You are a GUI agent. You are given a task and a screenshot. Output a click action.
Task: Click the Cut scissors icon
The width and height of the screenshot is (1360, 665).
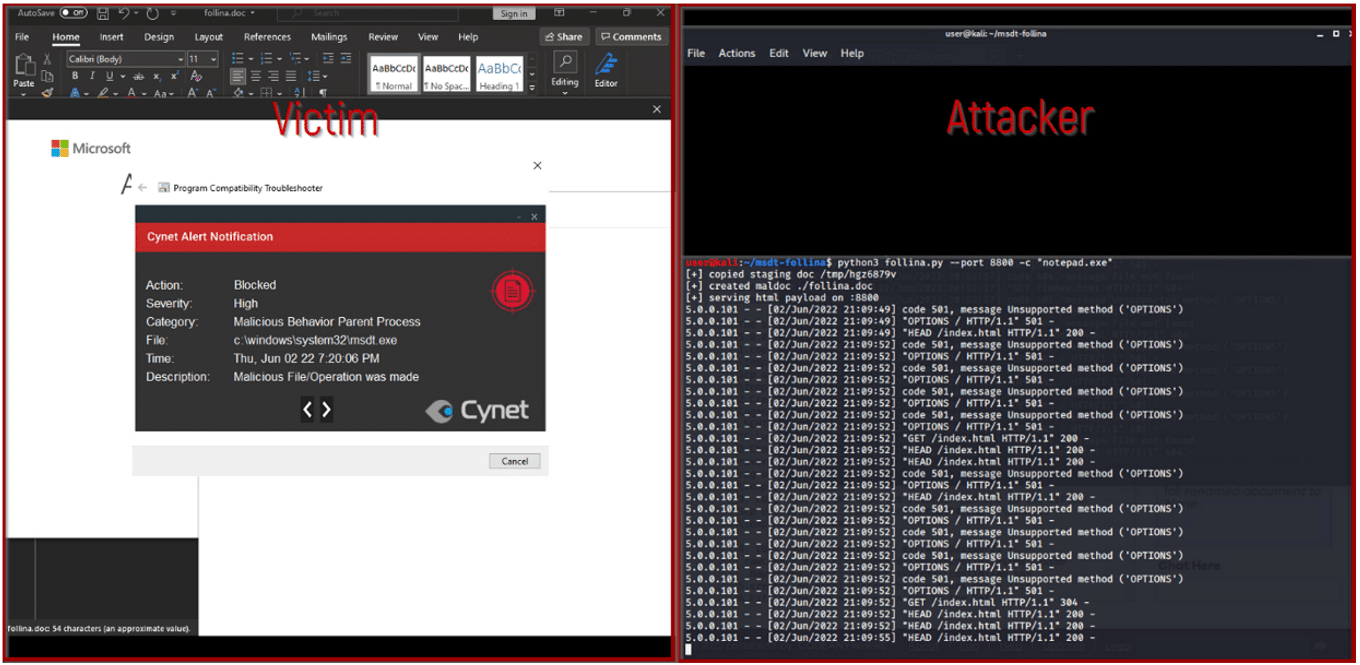[47, 59]
